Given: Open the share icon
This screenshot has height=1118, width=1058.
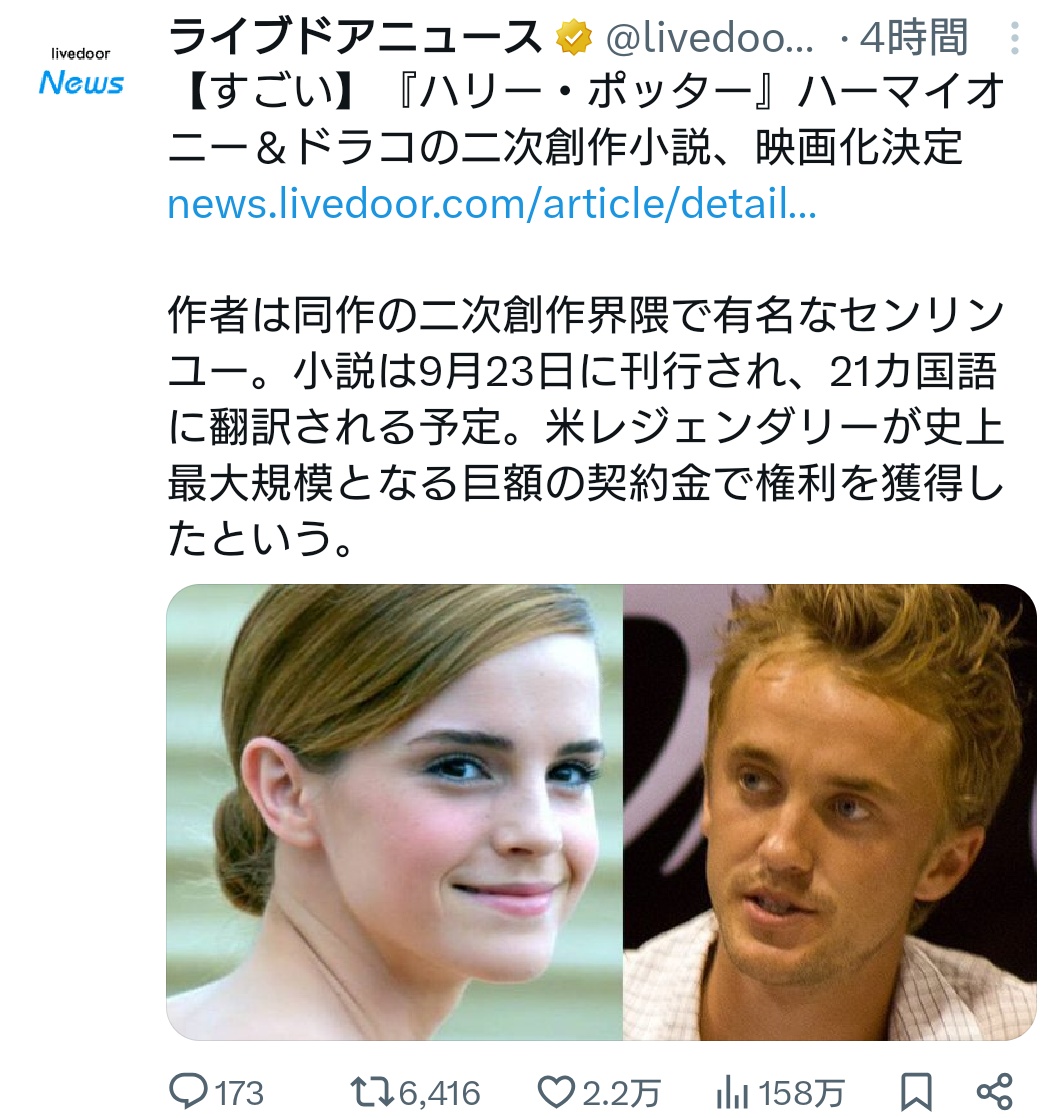Looking at the screenshot, I should click(x=994, y=1092).
